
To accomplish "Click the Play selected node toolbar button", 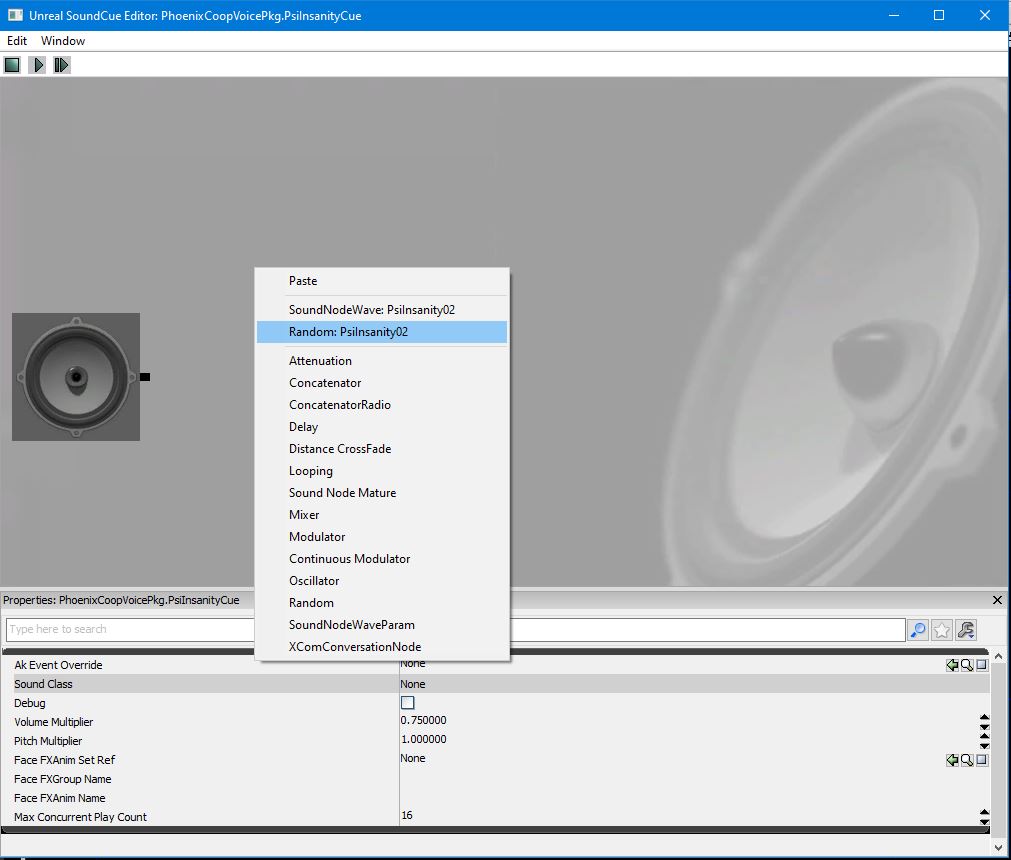I will pos(62,65).
